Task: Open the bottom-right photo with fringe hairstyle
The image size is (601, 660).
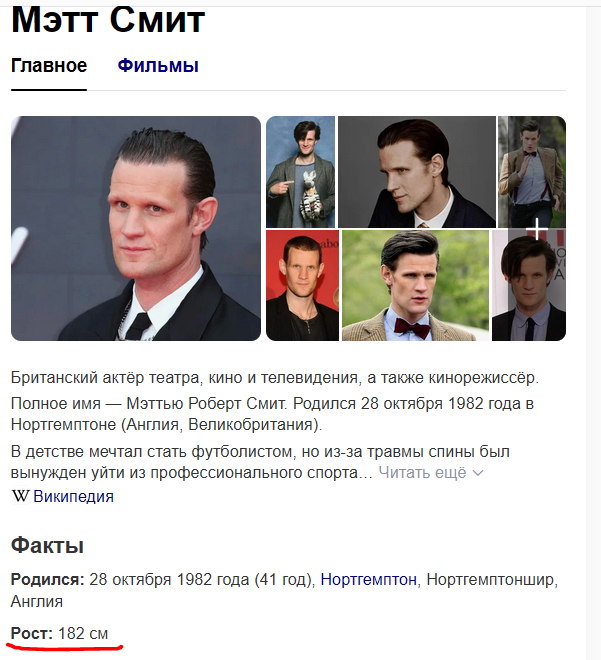Action: tap(529, 285)
